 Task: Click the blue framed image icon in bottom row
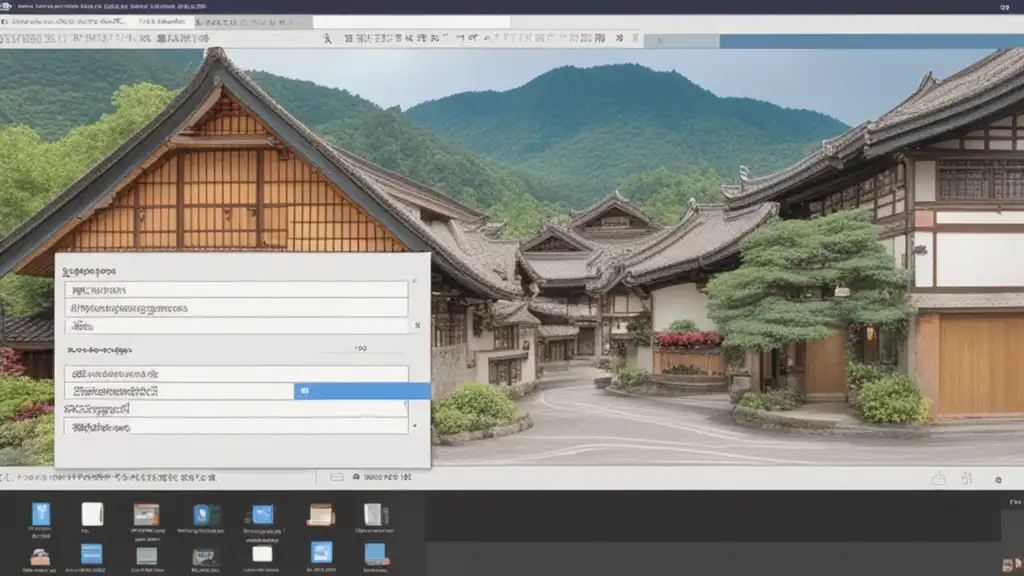click(320, 553)
